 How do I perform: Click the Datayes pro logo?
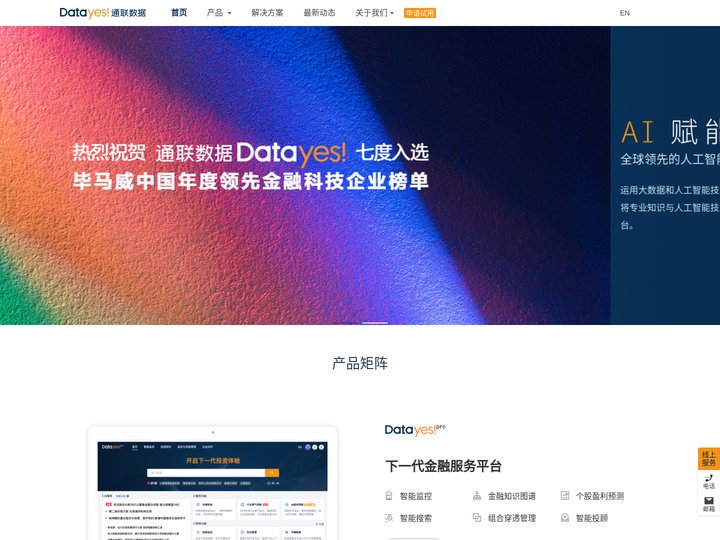(x=415, y=430)
